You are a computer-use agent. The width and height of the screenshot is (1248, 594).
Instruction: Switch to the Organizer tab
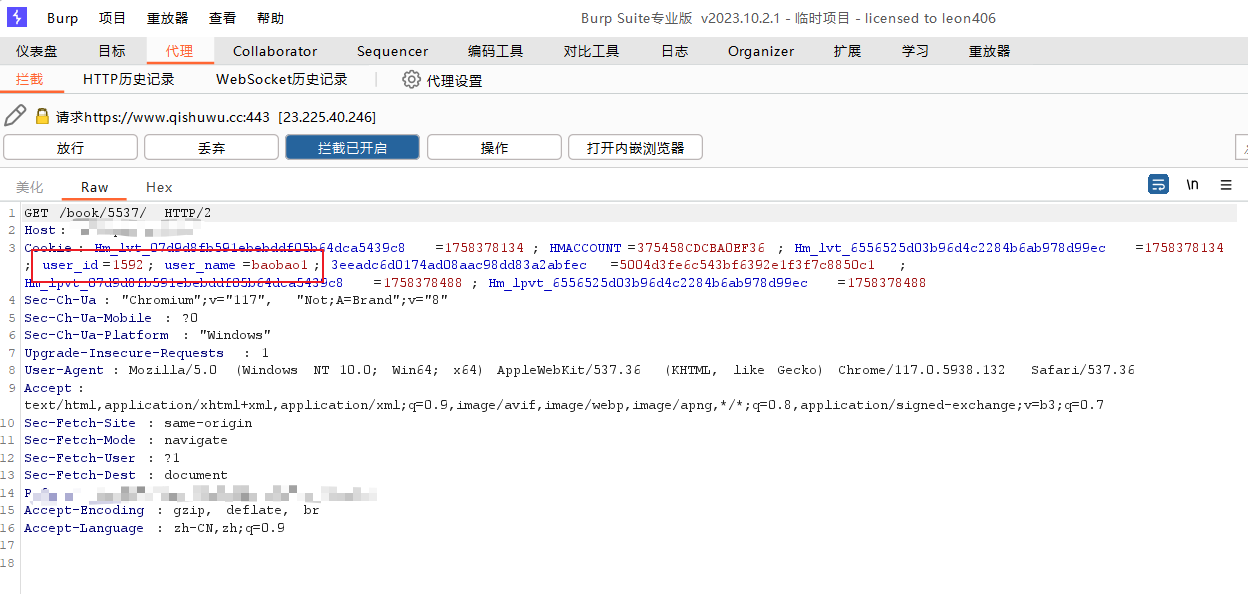(x=761, y=51)
